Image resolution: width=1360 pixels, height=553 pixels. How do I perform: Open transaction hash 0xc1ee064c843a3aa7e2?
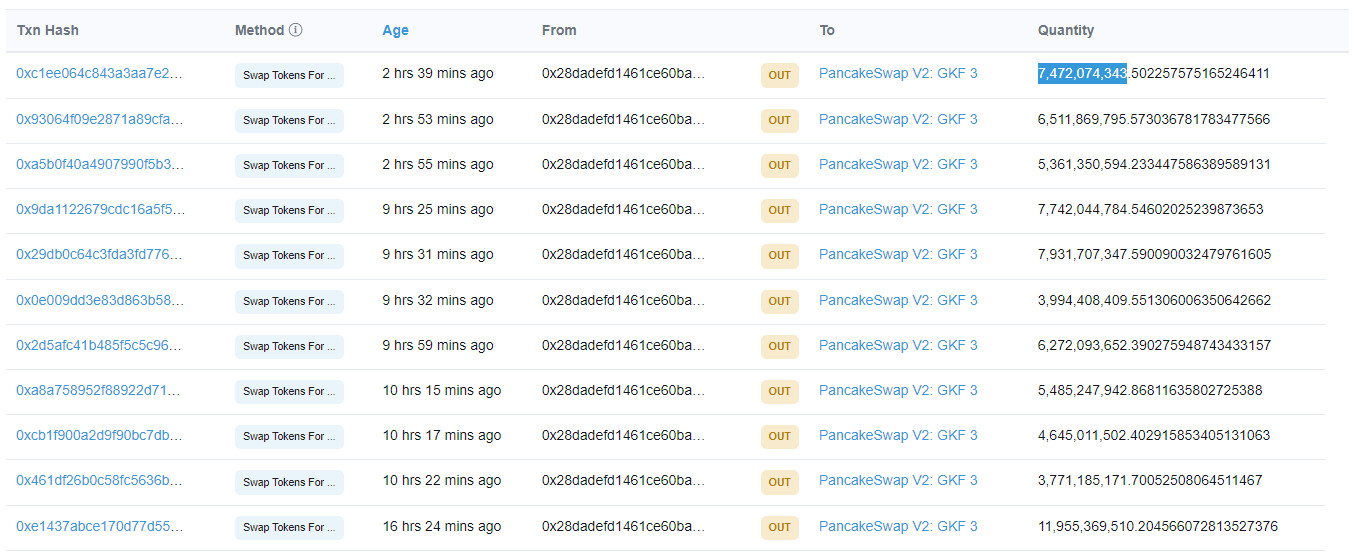click(x=99, y=74)
